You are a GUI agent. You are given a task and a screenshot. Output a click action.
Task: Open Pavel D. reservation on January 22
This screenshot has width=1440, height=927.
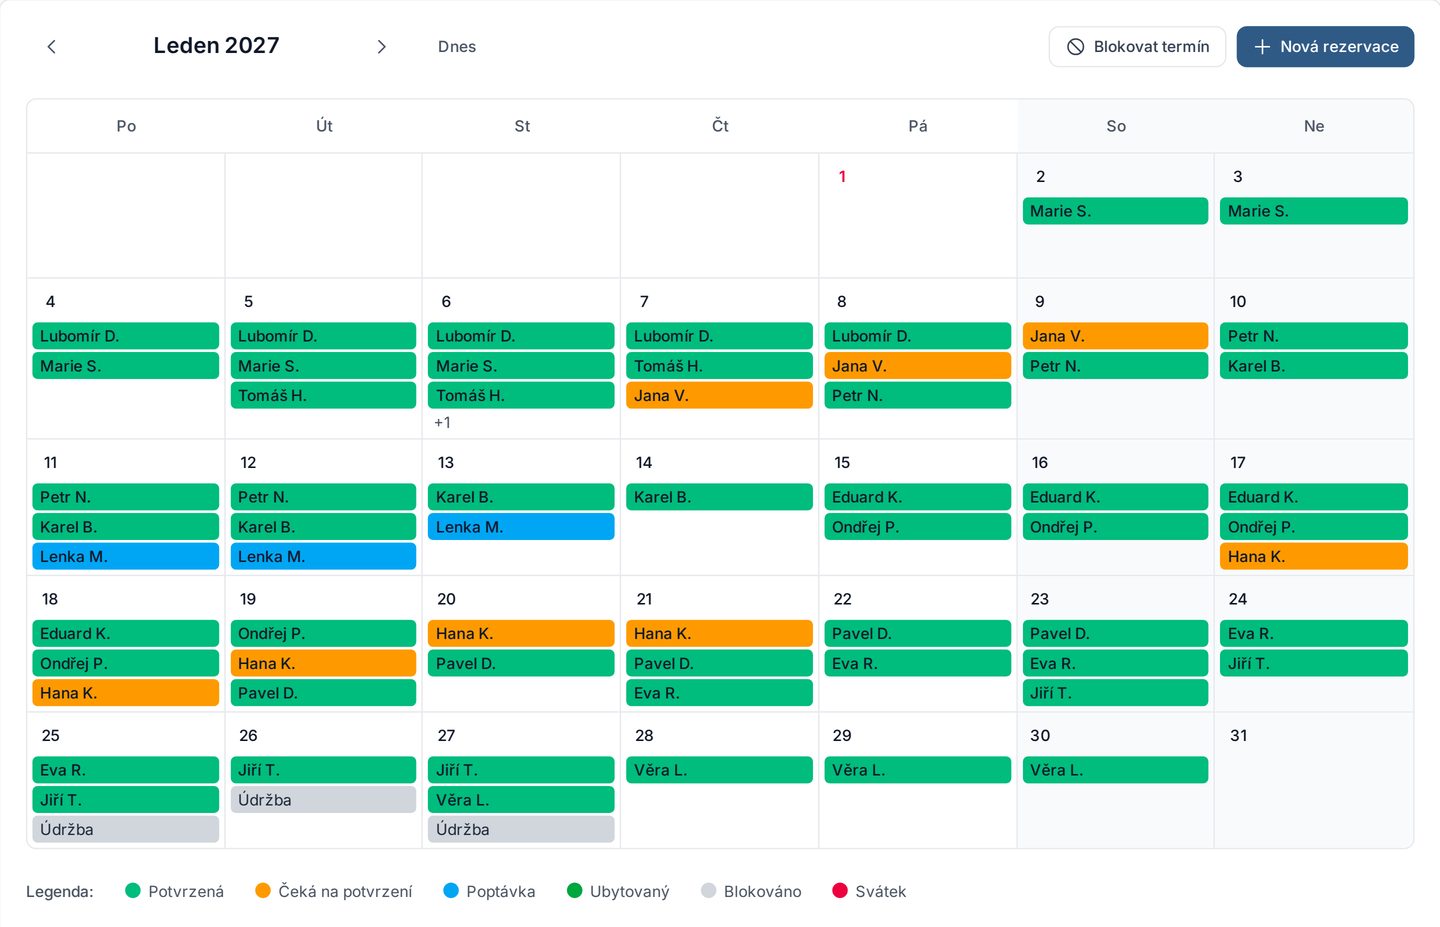[x=917, y=634]
